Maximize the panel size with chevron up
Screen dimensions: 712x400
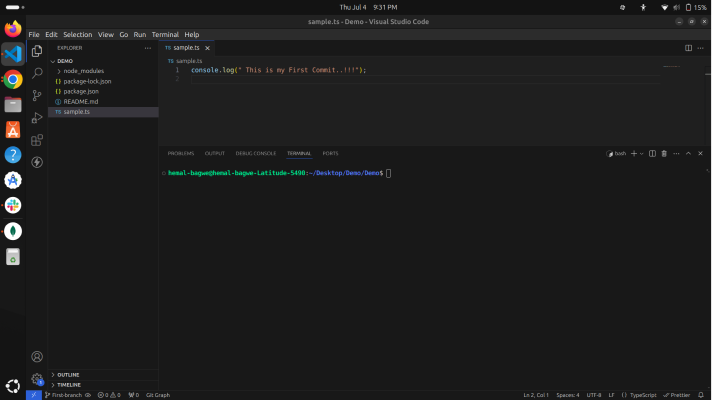pos(688,153)
